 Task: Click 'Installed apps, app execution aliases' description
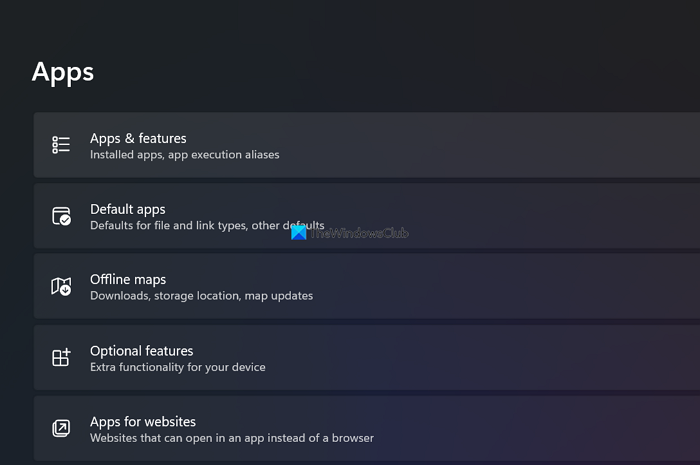pyautogui.click(x=184, y=155)
